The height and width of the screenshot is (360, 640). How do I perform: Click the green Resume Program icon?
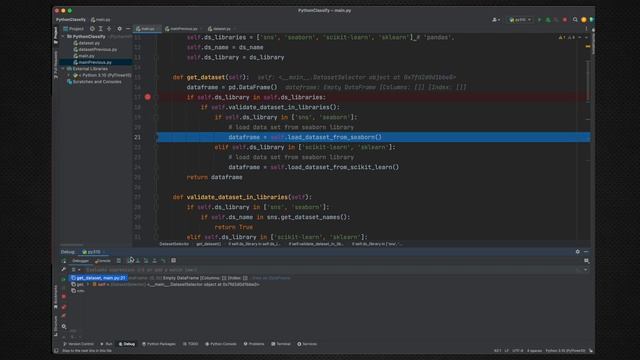click(x=63, y=279)
